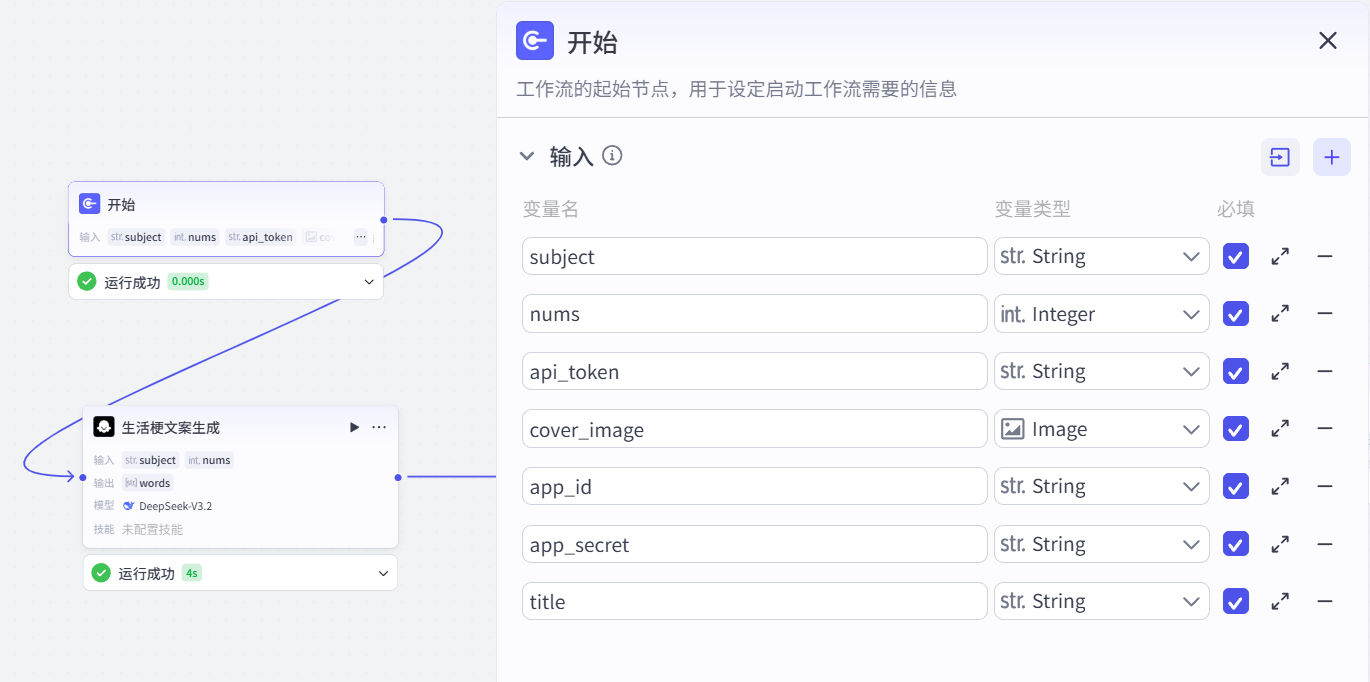Expand the subject variable row editor

point(1280,256)
